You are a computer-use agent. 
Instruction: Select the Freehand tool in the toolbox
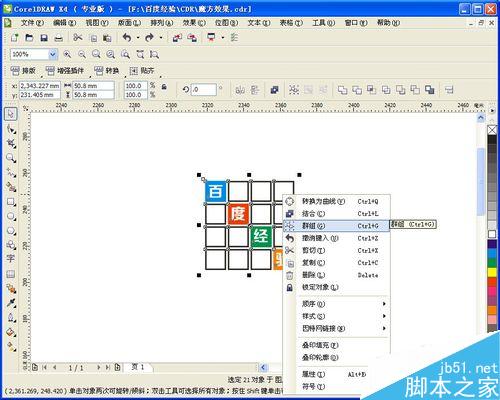(11, 173)
